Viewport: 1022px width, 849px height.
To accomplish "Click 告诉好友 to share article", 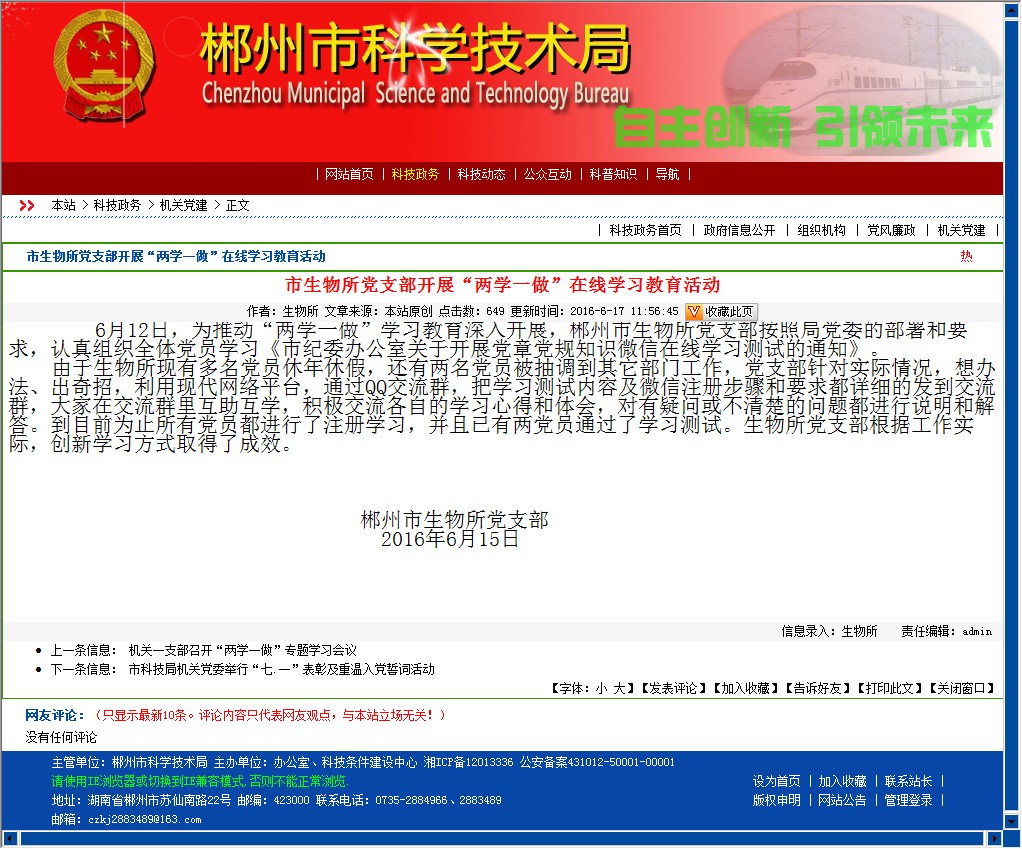I will coord(817,689).
